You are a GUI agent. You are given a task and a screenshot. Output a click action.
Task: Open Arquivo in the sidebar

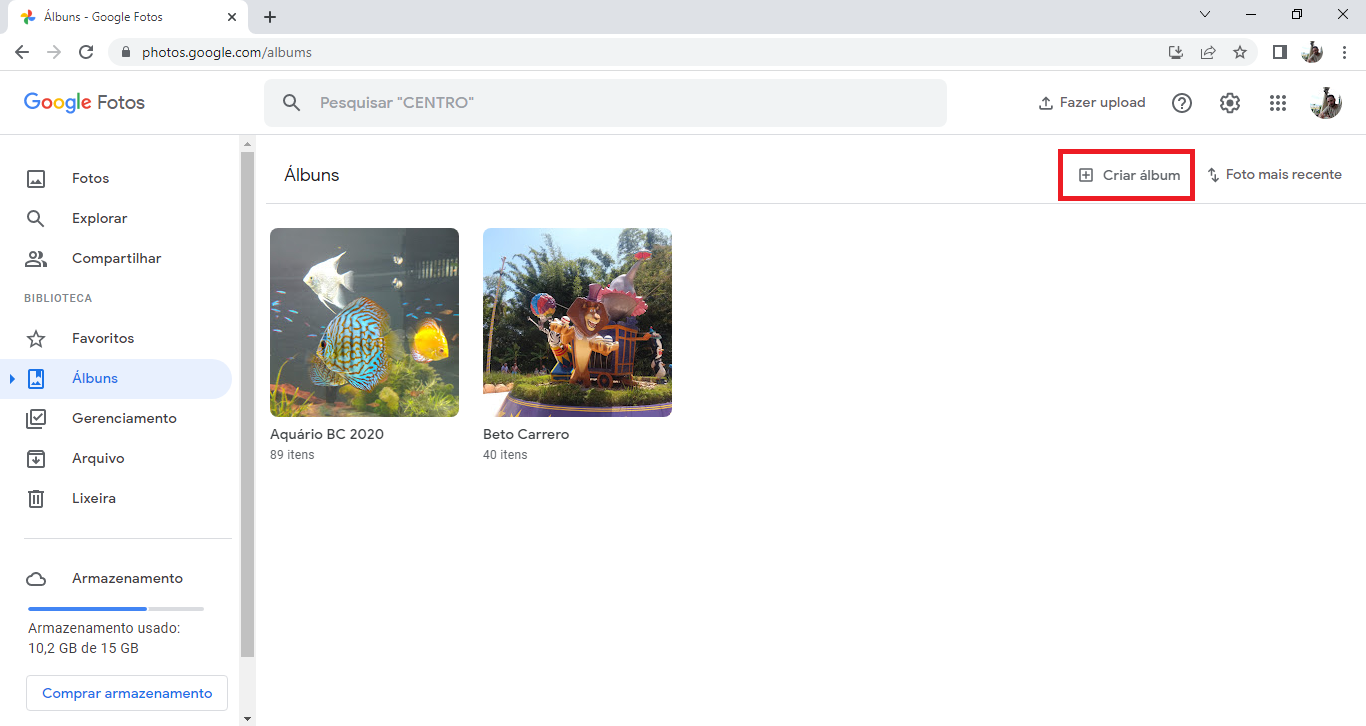pos(116,458)
